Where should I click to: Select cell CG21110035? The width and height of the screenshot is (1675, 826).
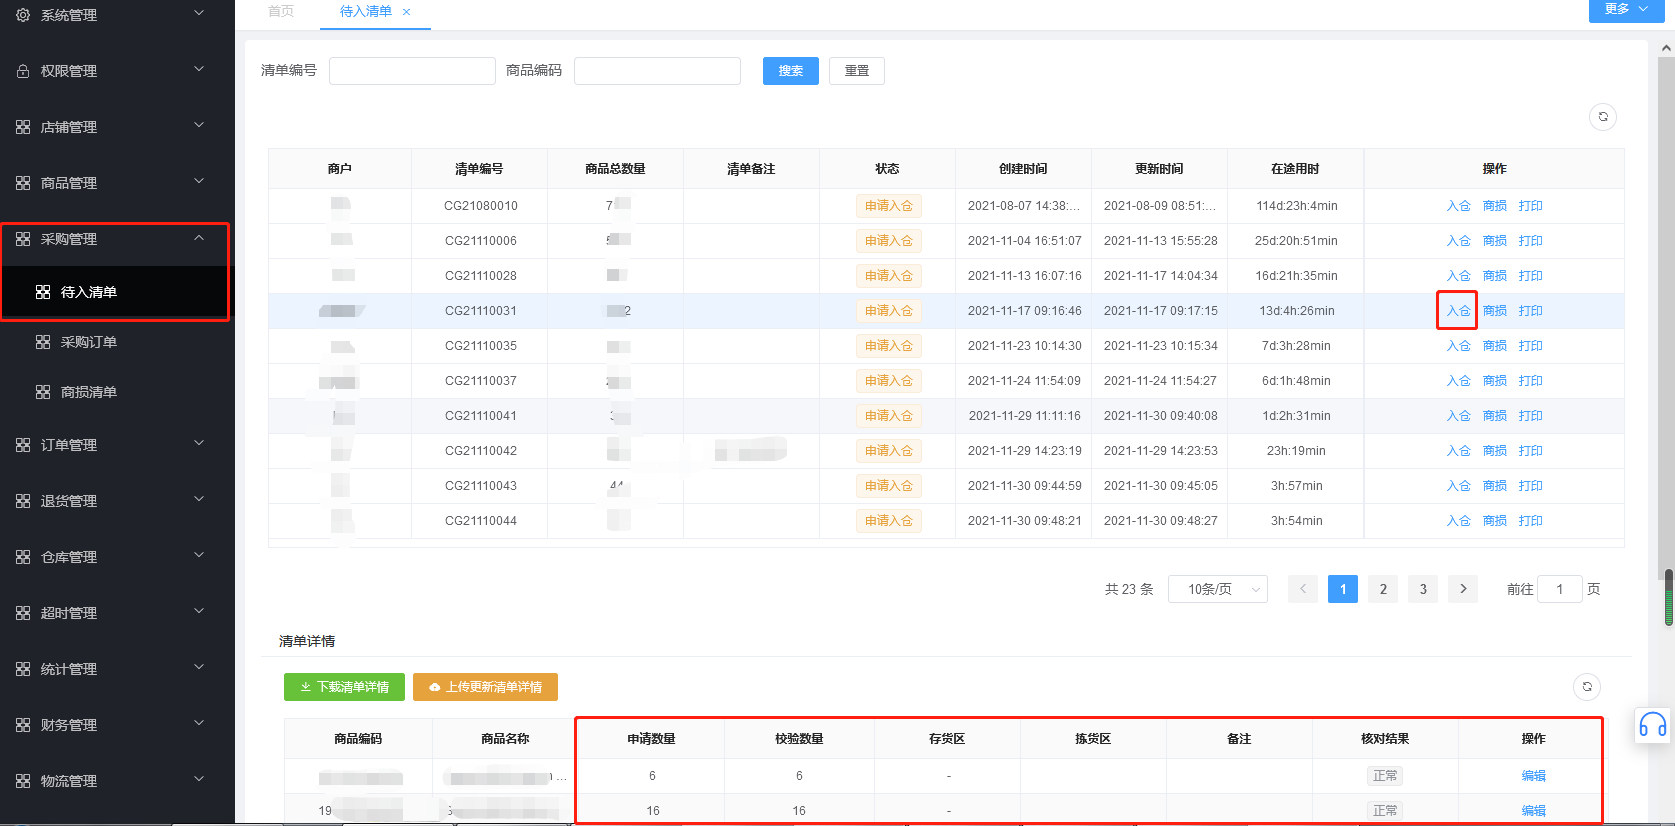coord(481,346)
